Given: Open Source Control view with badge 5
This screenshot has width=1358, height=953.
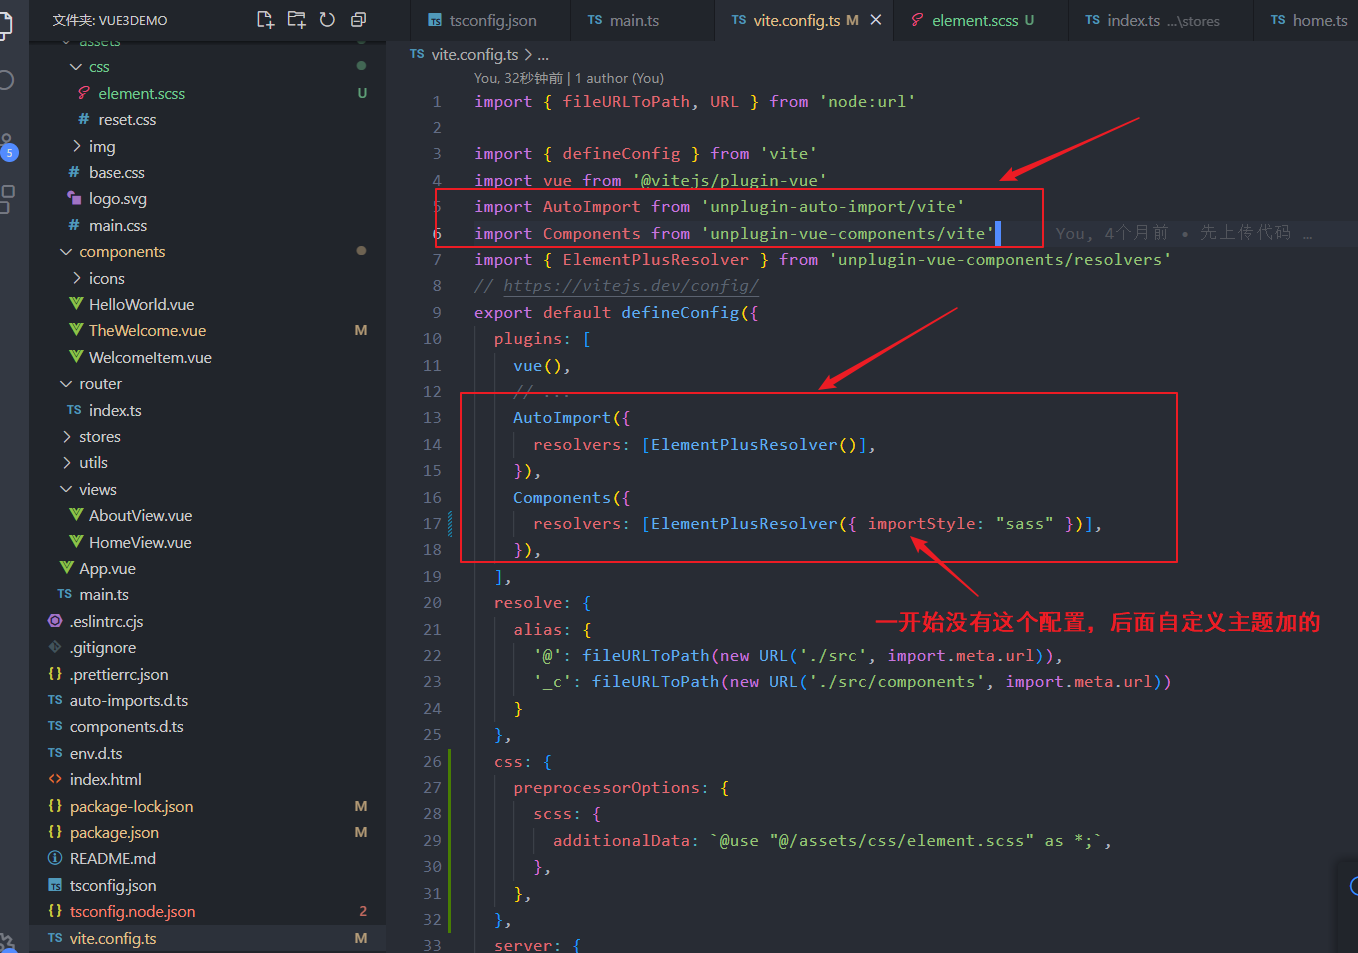Looking at the screenshot, I should [8, 146].
